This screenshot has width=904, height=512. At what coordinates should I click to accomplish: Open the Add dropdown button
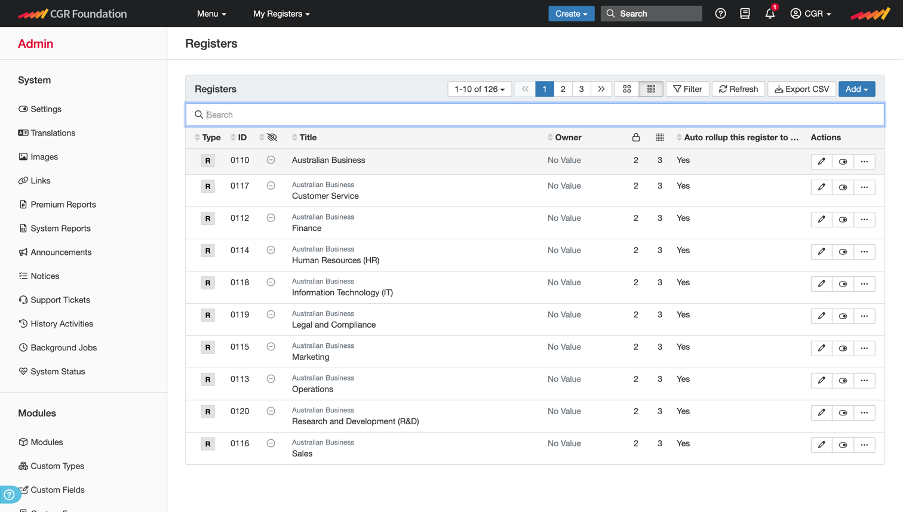click(857, 89)
